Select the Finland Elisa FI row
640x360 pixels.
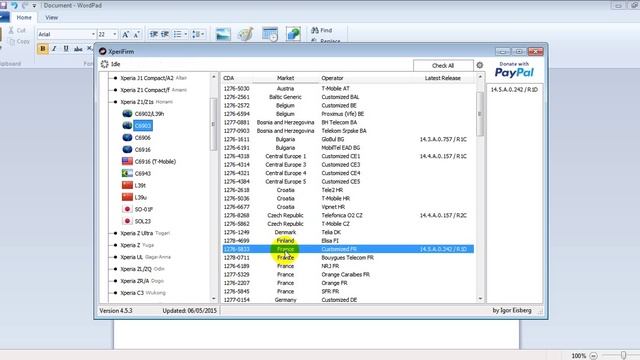click(348, 241)
